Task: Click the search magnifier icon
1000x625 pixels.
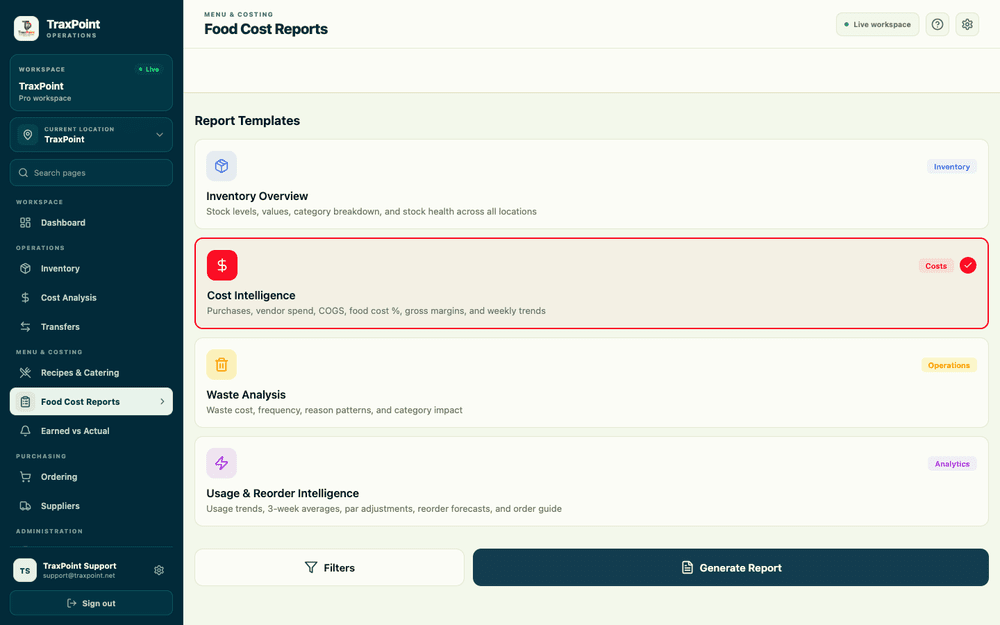Action: click(24, 173)
